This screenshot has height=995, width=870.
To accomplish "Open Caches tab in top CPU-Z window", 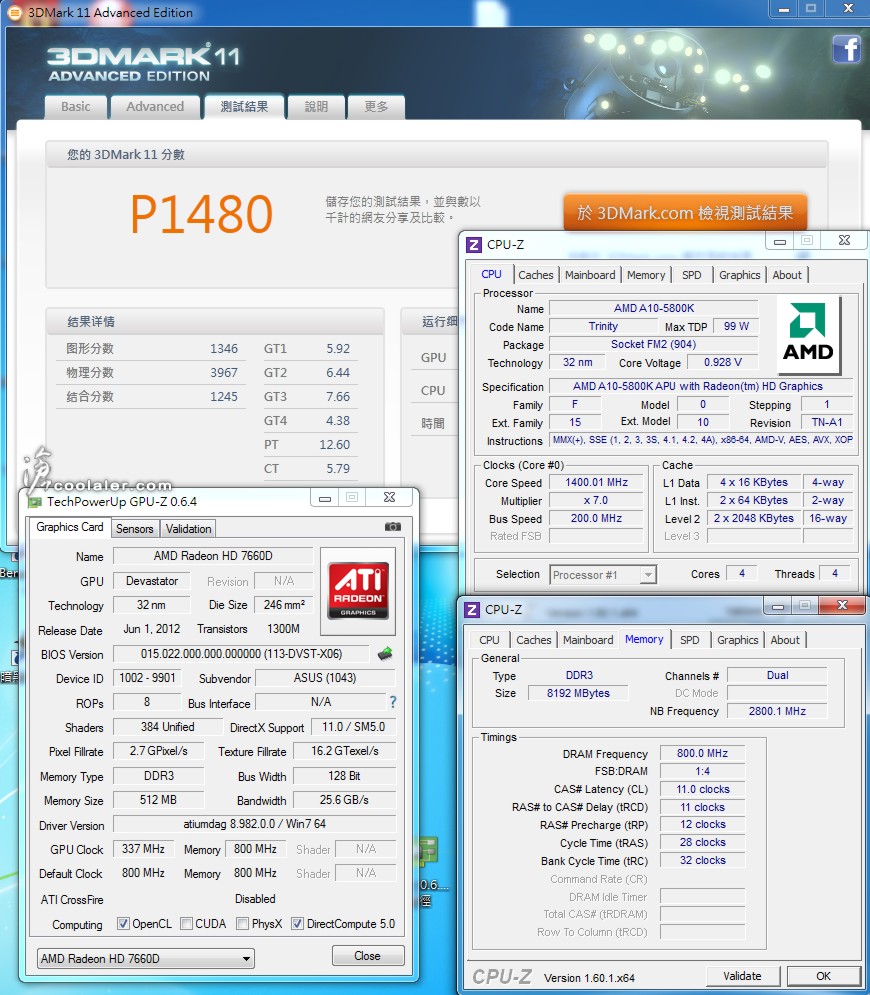I will pos(536,275).
